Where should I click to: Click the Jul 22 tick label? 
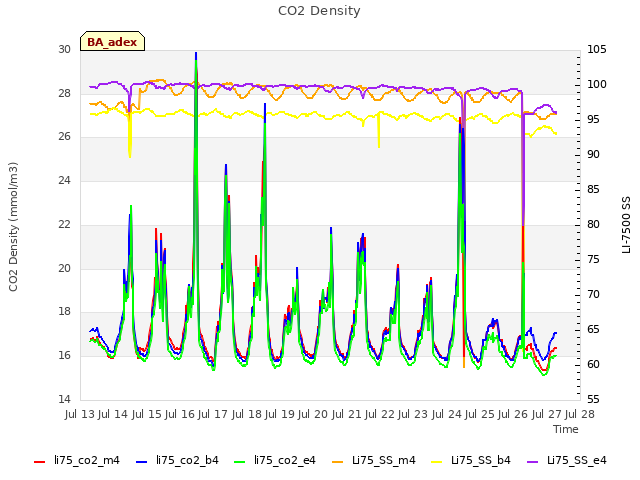[382, 414]
